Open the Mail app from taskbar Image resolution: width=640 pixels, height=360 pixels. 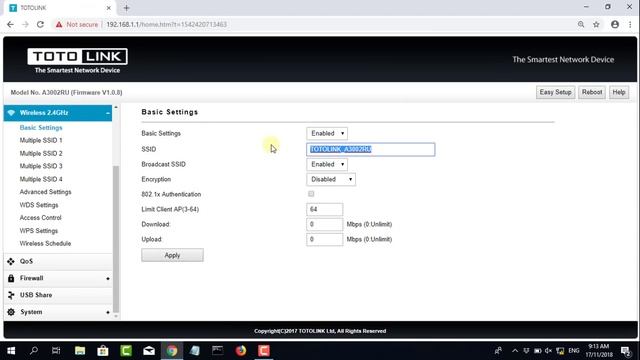149,351
